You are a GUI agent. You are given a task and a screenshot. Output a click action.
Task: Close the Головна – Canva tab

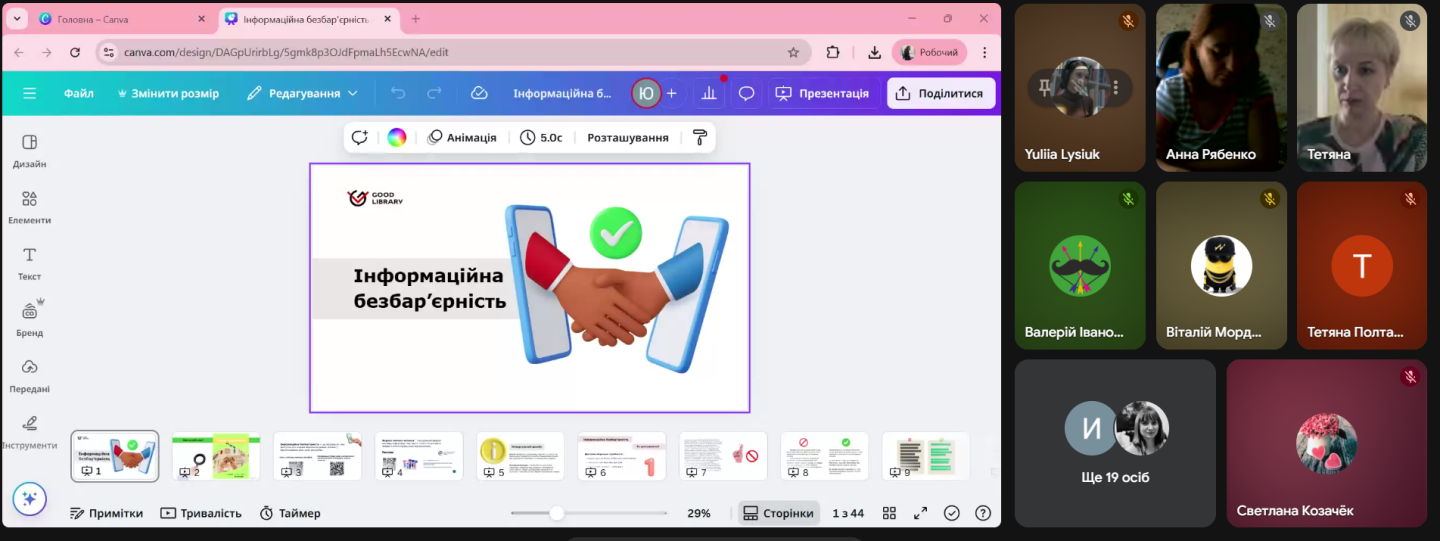pos(201,19)
